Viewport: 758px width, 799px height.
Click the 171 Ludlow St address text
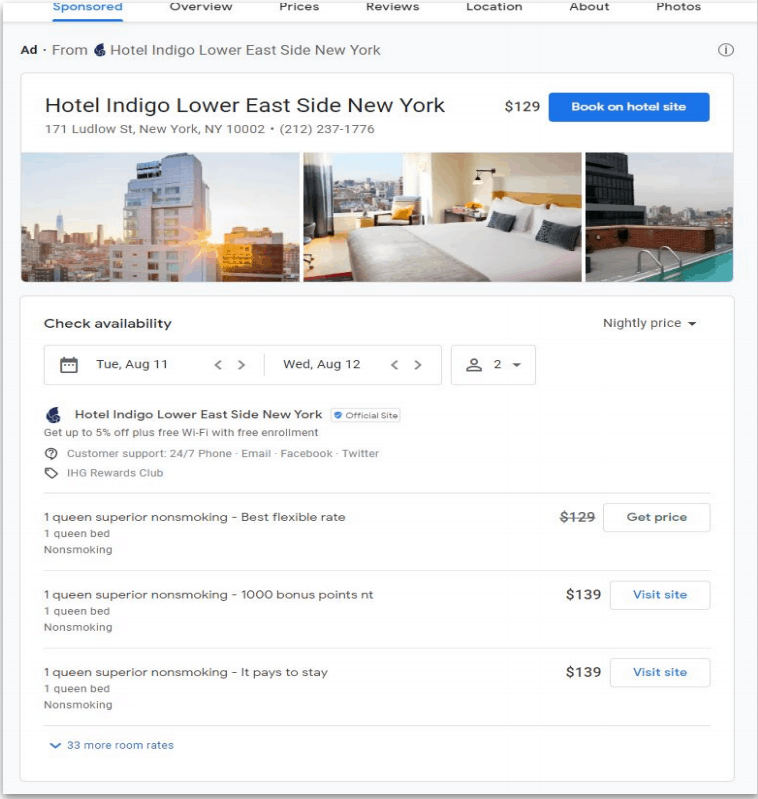coord(155,129)
